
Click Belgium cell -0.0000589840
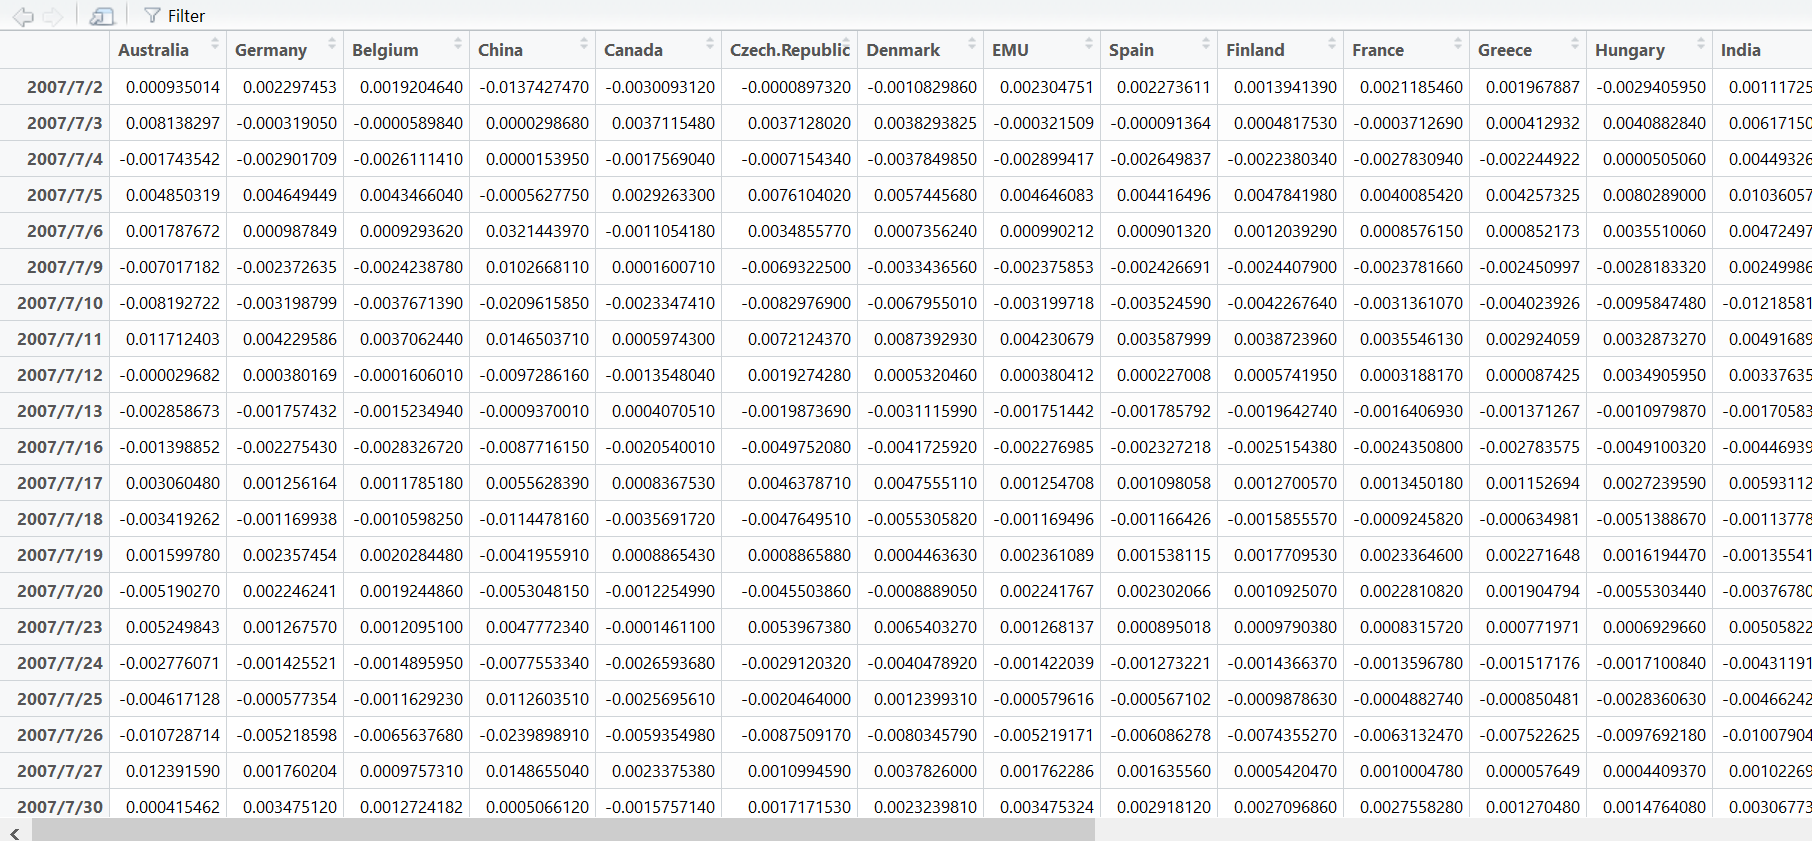pyautogui.click(x=408, y=123)
